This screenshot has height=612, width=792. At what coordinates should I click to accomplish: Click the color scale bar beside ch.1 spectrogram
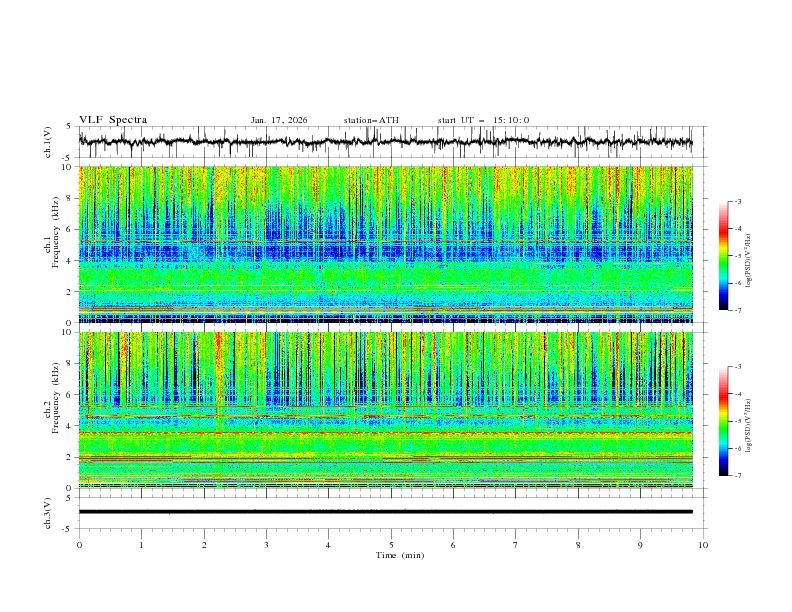(x=723, y=256)
